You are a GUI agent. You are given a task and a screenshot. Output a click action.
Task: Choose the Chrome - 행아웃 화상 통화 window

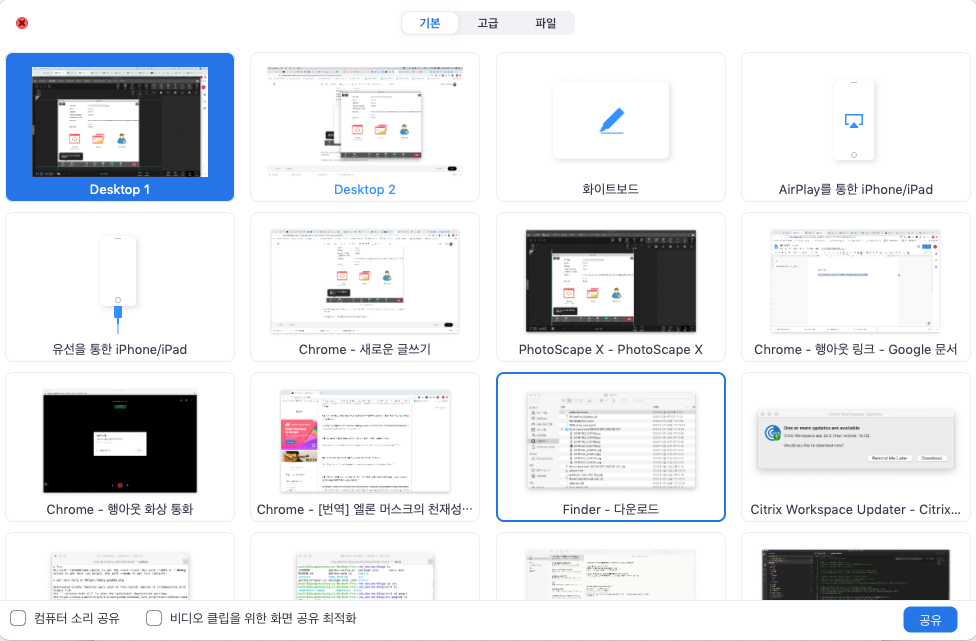[x=120, y=447]
